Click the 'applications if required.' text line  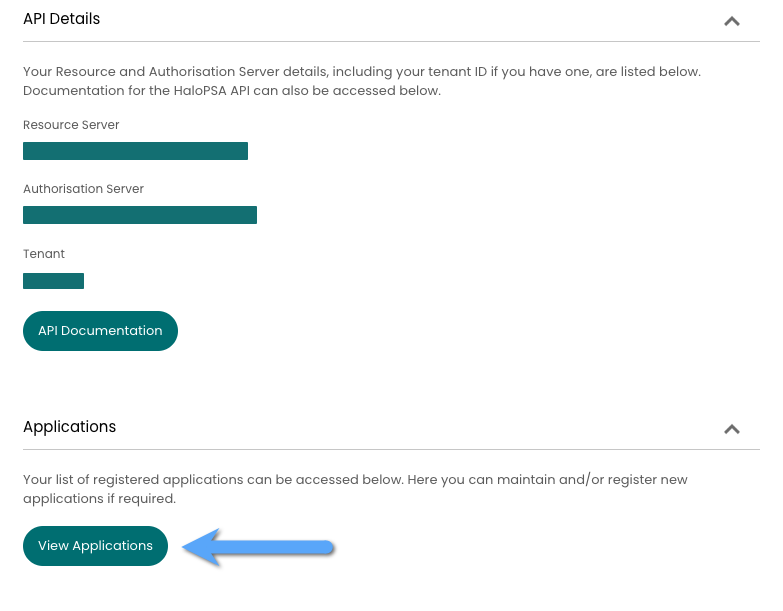point(99,499)
